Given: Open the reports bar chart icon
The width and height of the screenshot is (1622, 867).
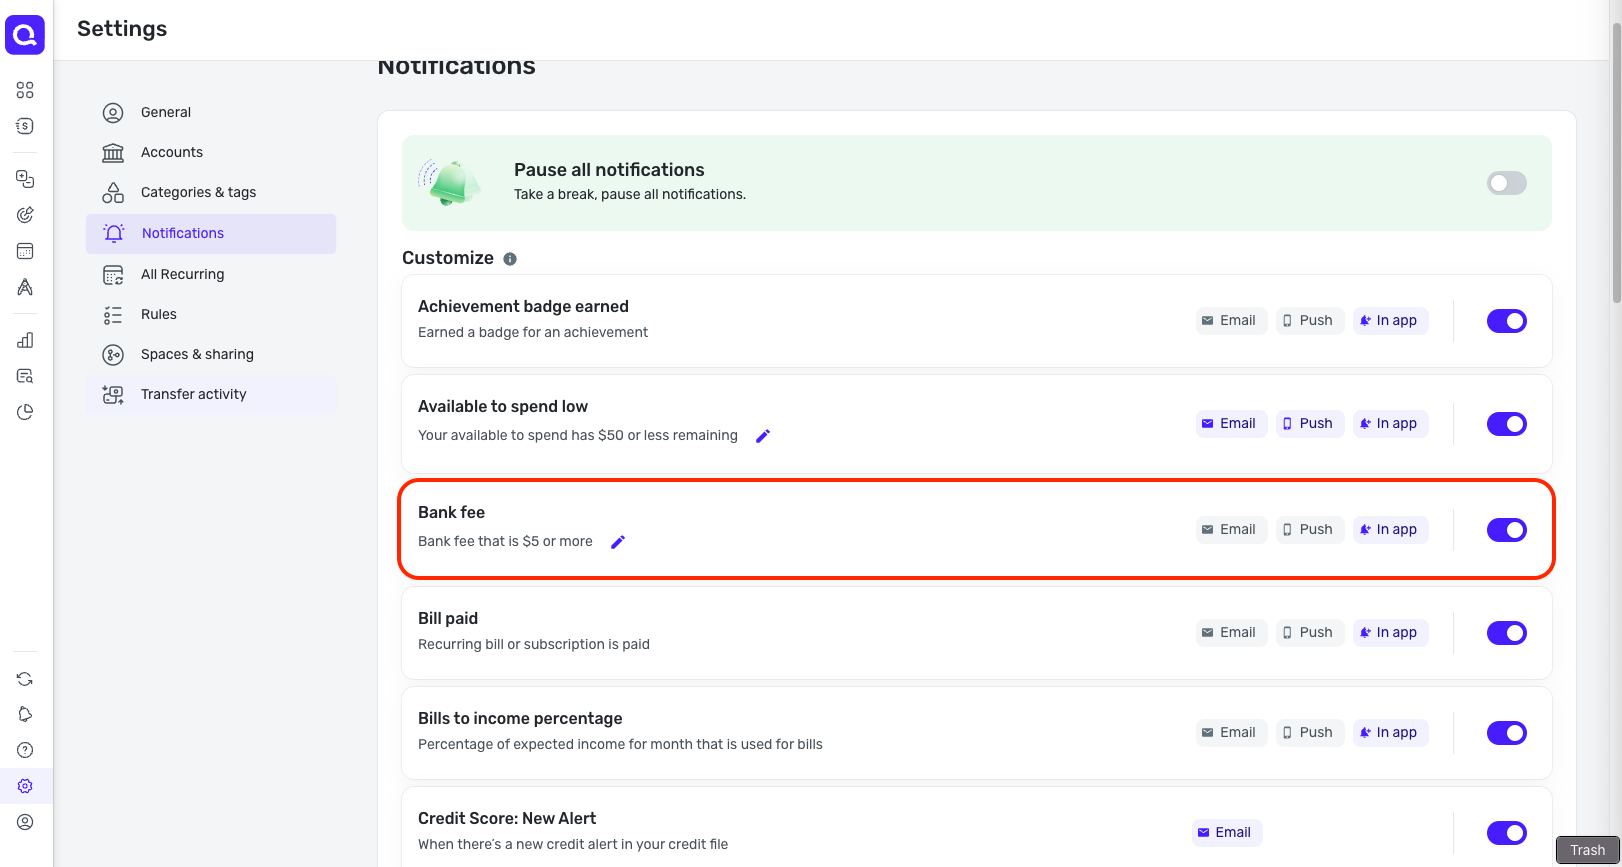Looking at the screenshot, I should pyautogui.click(x=25, y=340).
